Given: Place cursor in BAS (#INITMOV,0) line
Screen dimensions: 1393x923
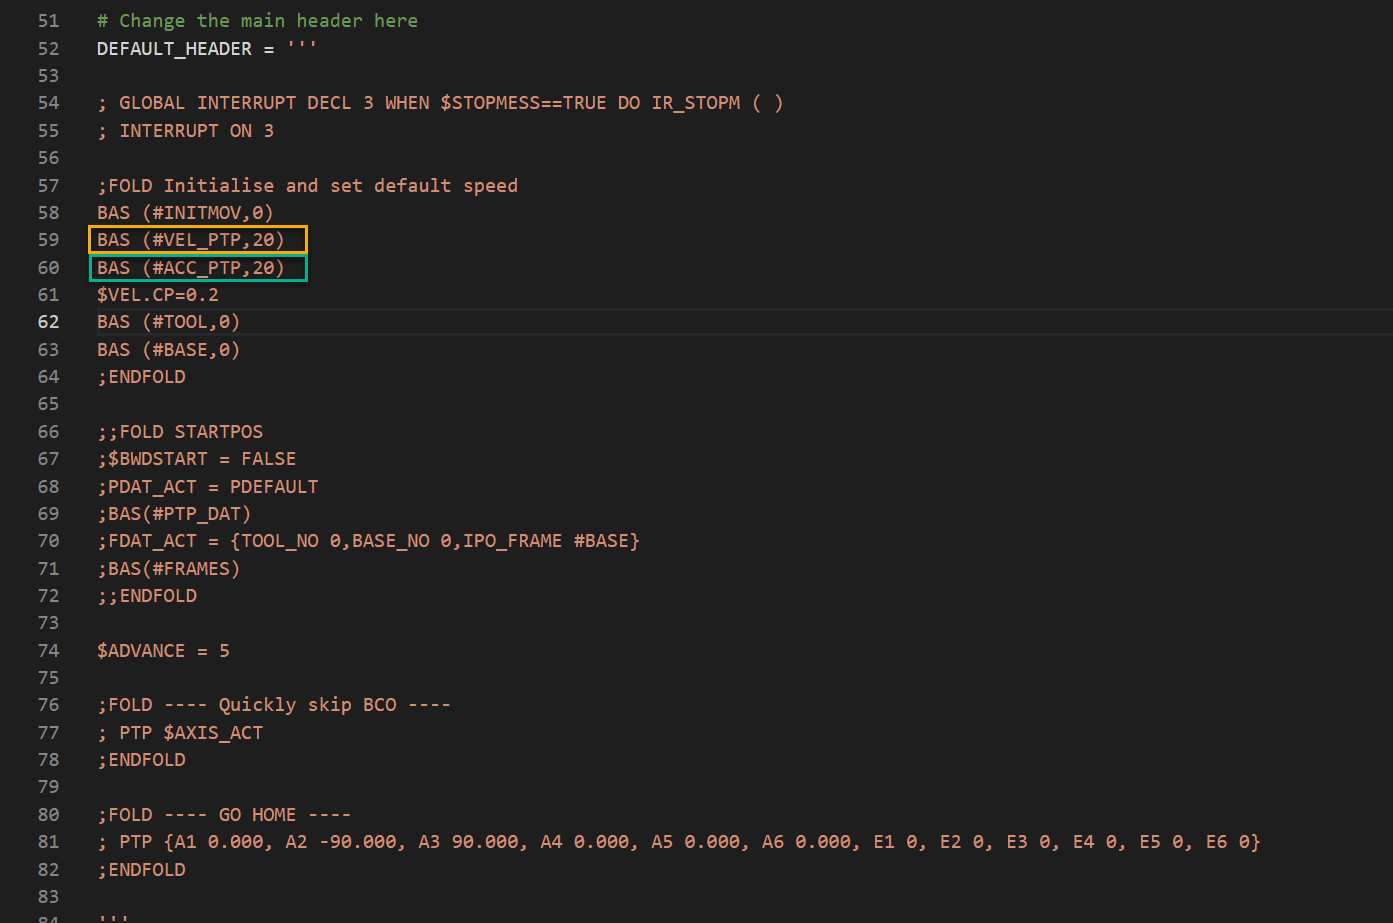Looking at the screenshot, I should 185,213.
